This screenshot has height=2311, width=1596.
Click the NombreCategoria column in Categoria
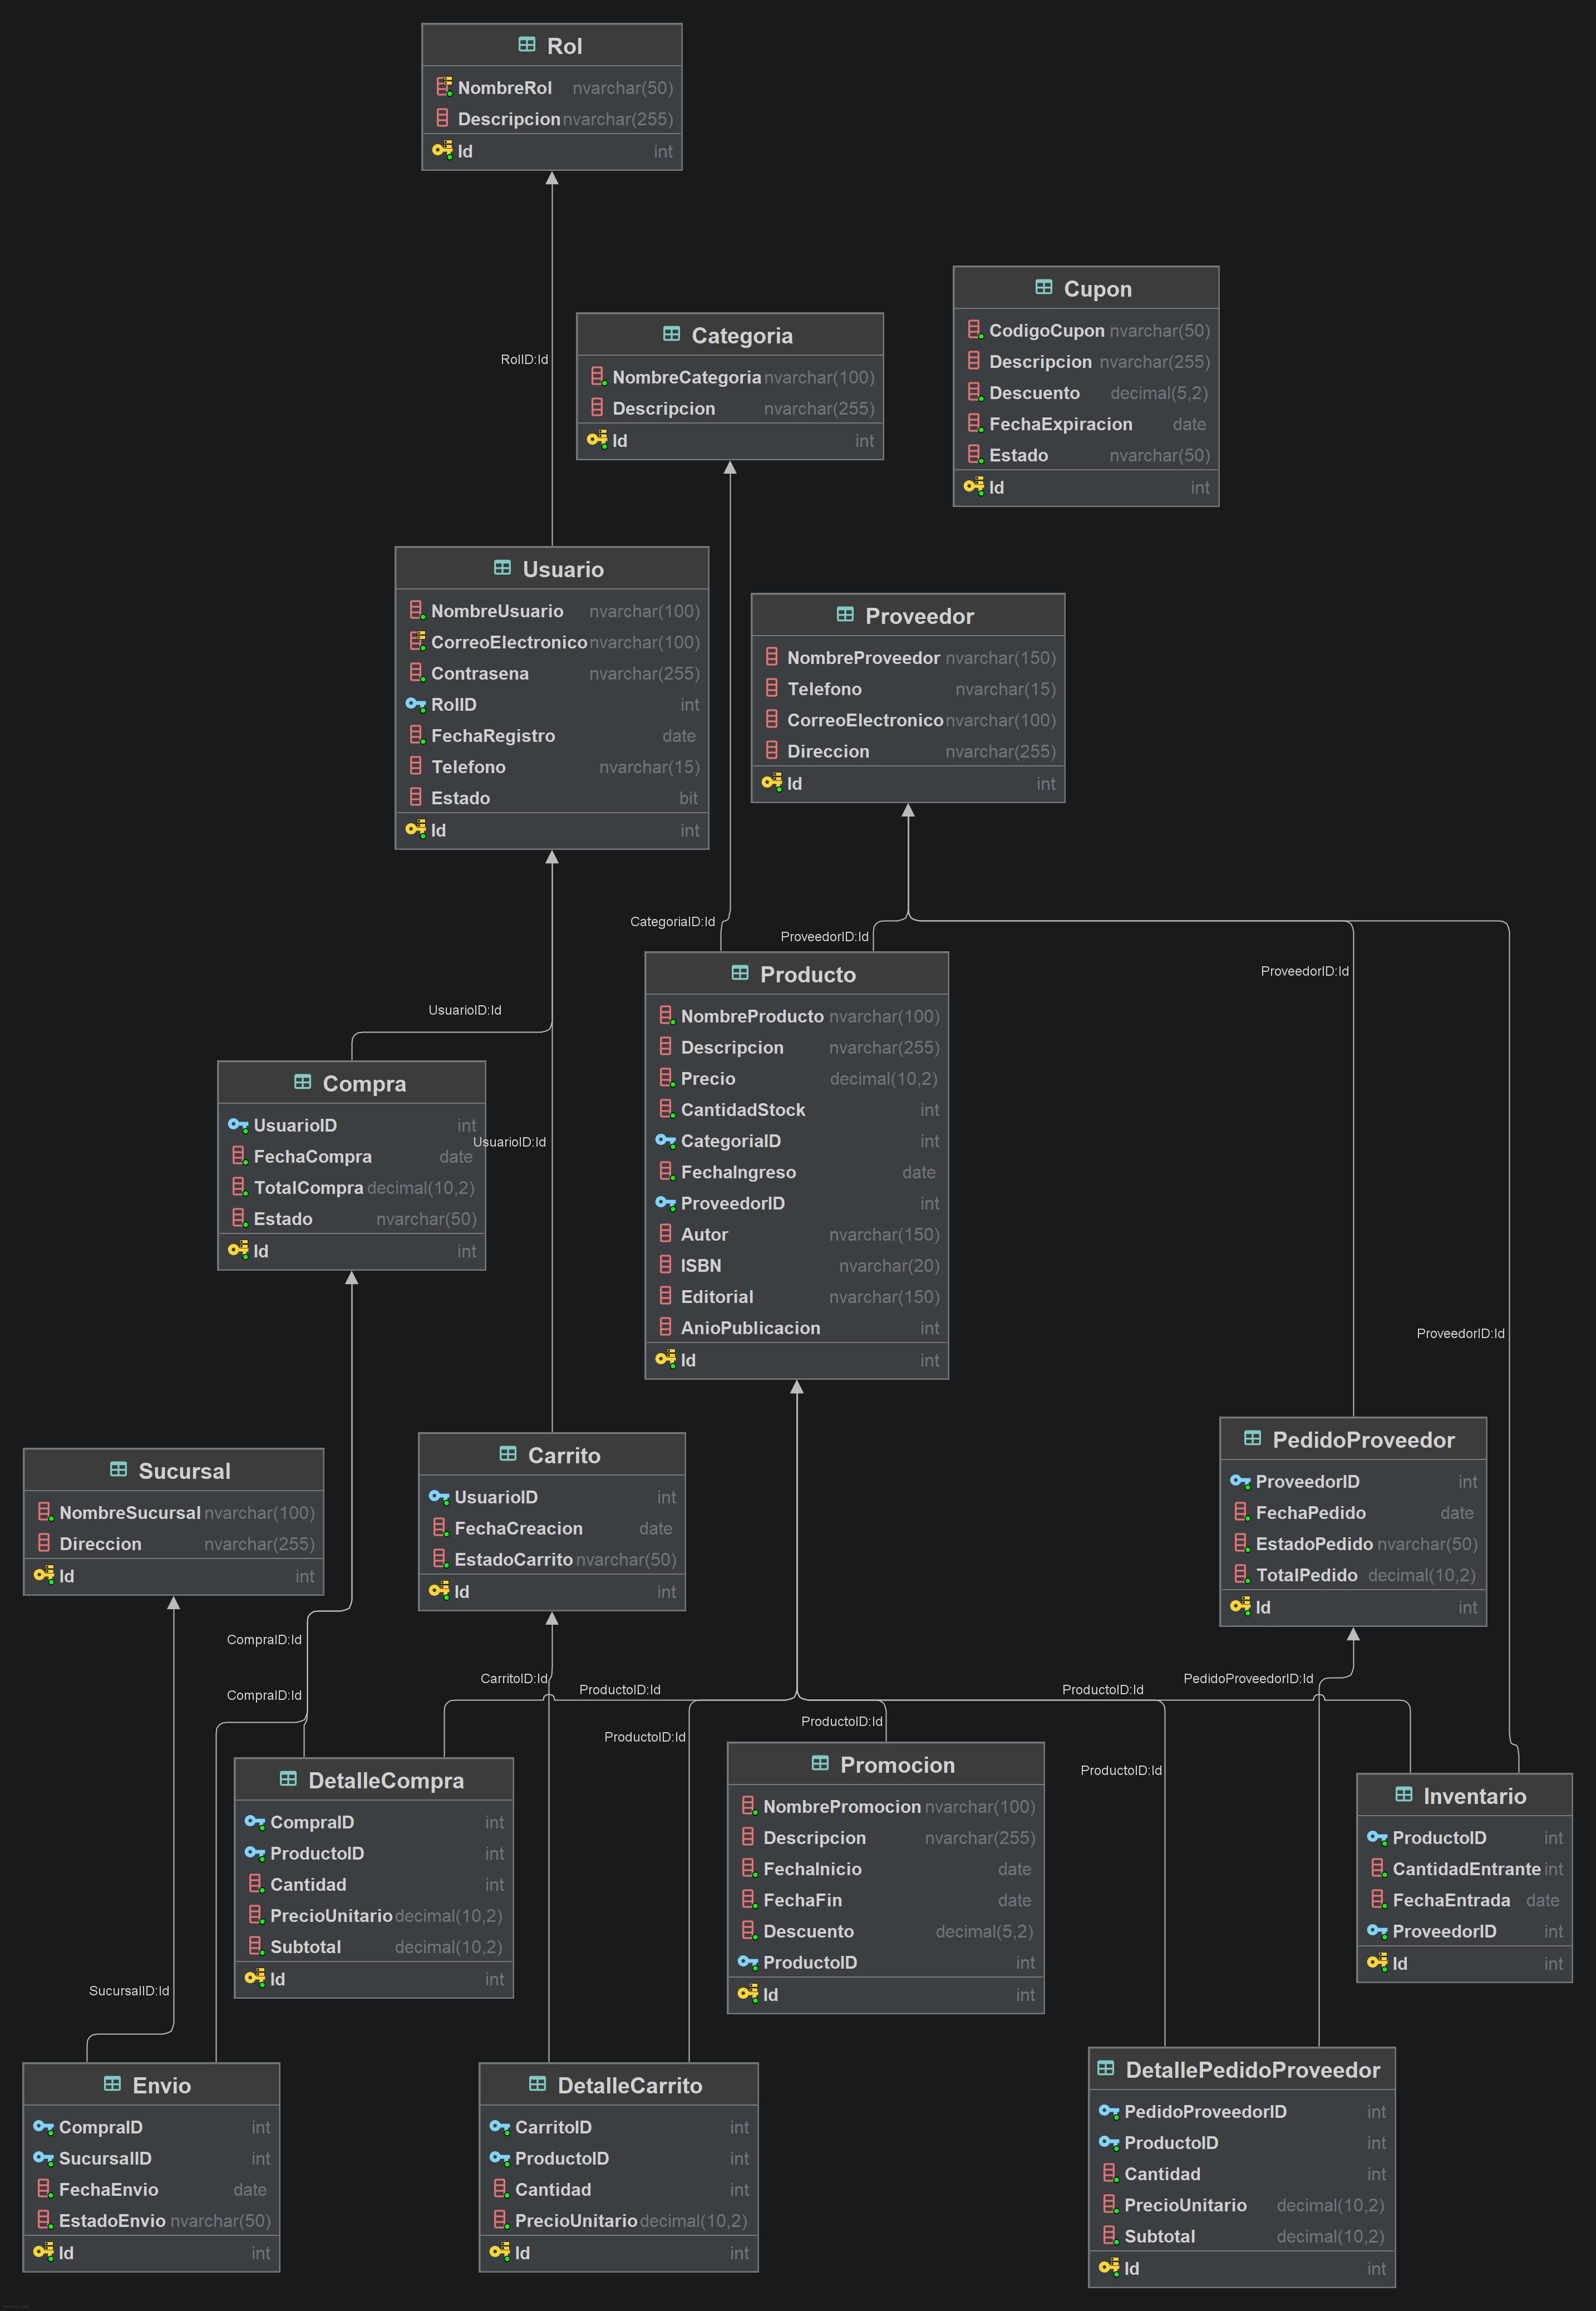(731, 377)
